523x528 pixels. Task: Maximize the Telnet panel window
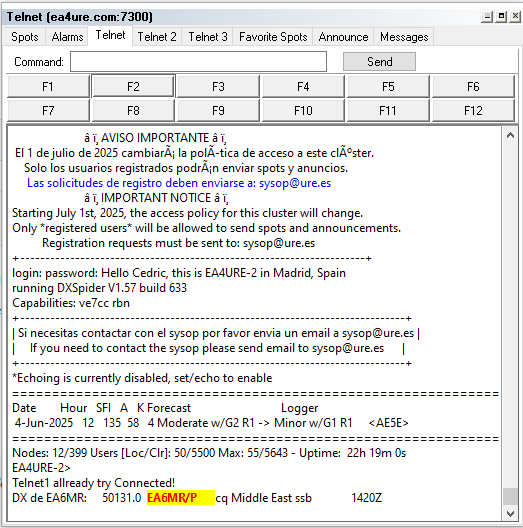pos(501,16)
